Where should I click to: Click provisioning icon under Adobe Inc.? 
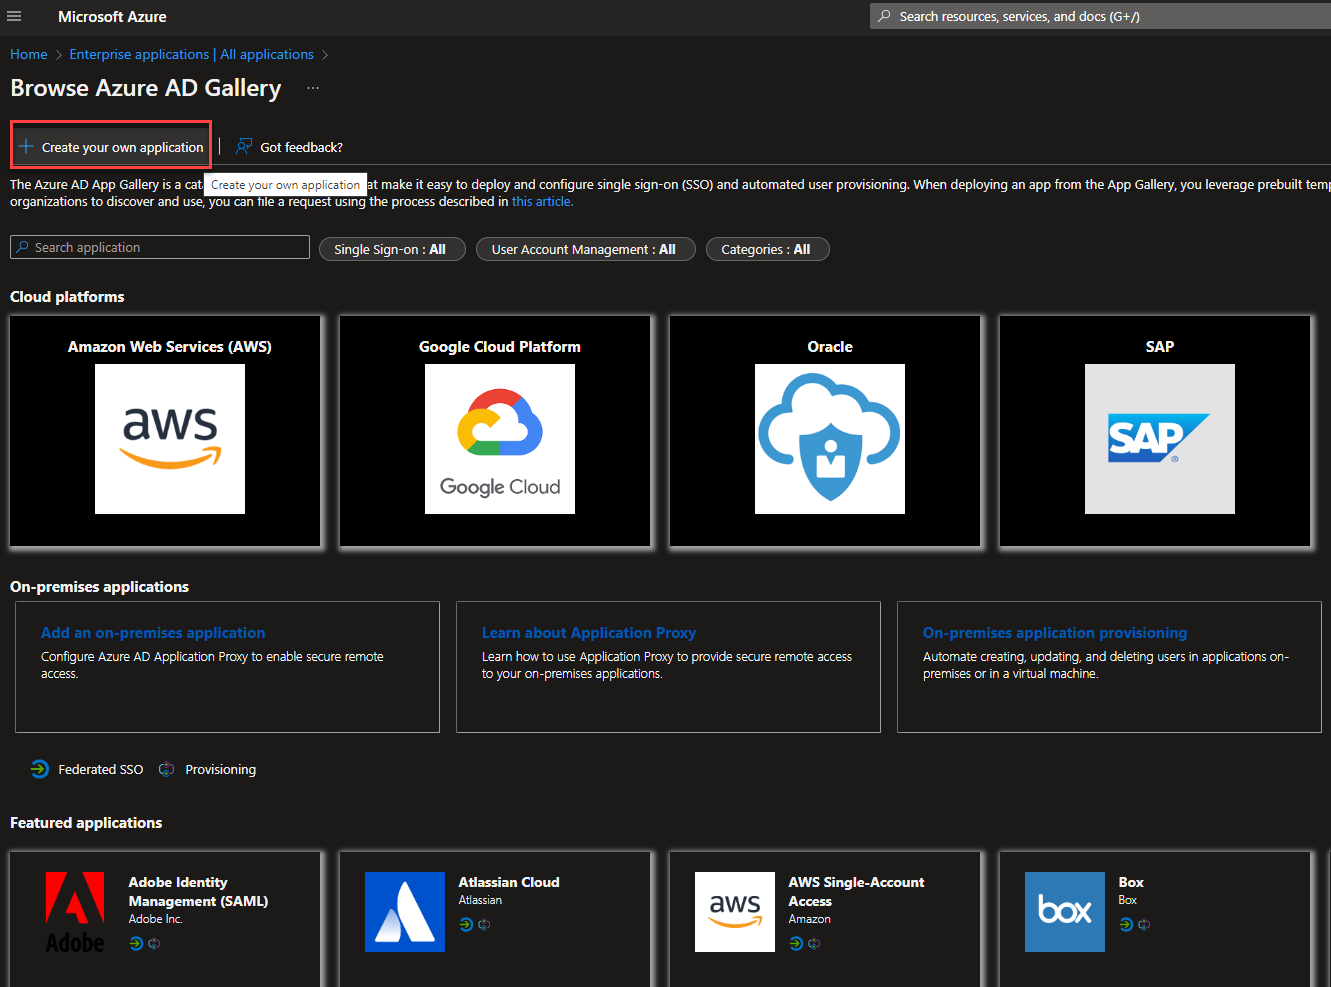tap(154, 943)
